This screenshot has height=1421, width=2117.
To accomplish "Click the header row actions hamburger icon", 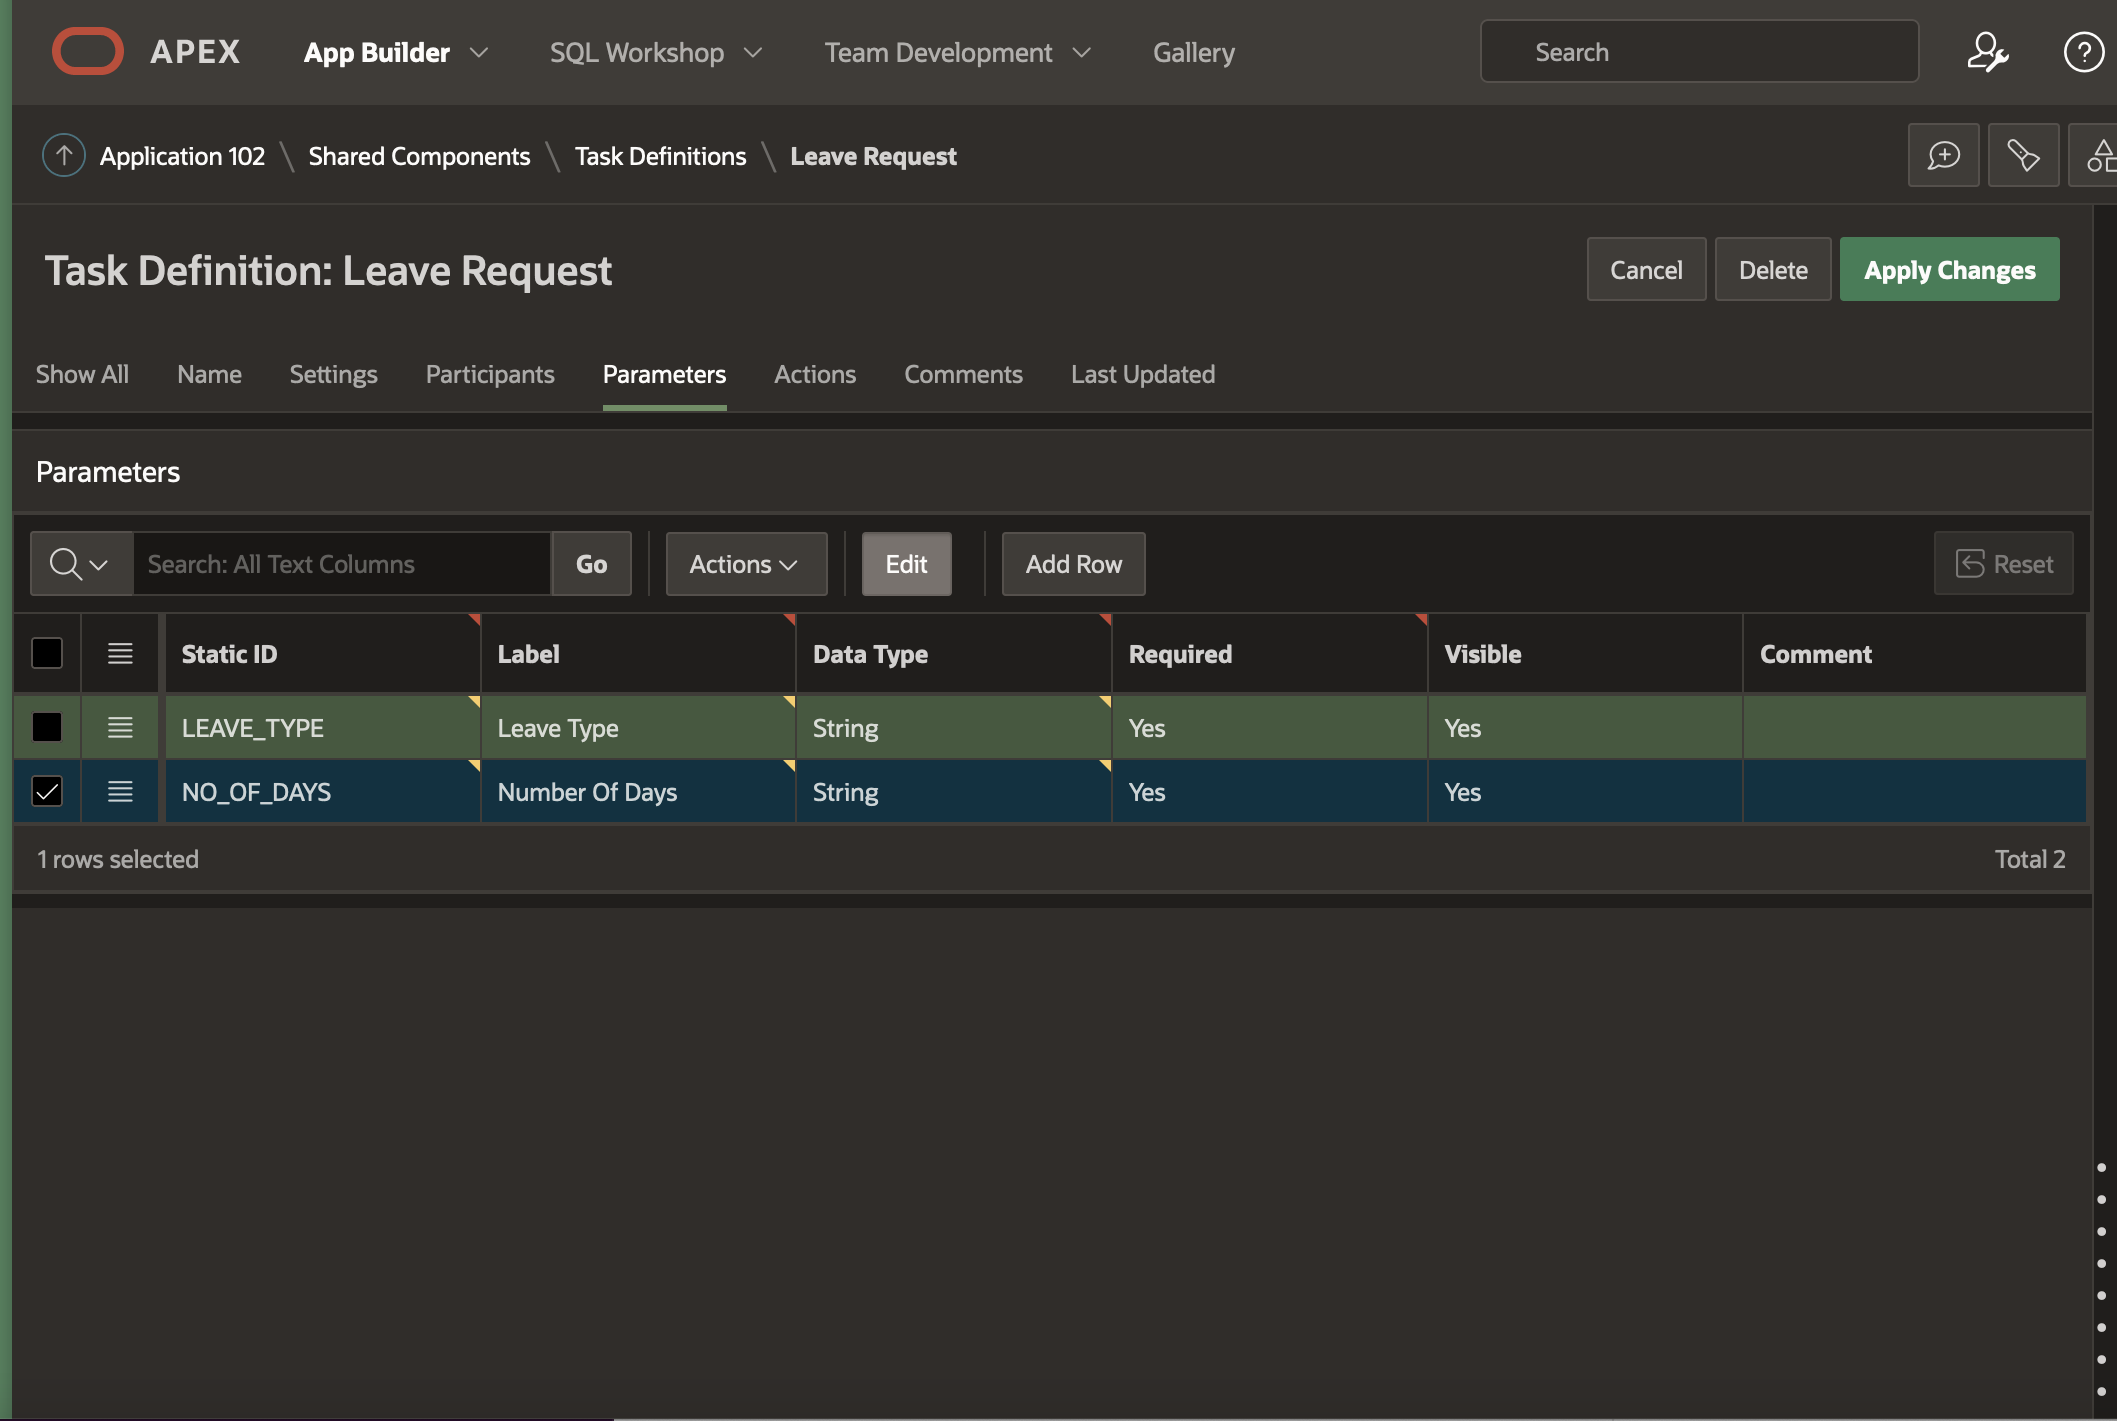I will click(120, 654).
